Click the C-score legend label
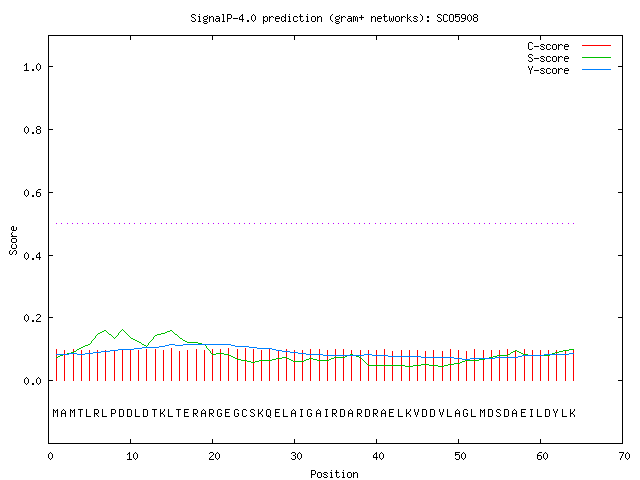Screen dimensions: 640x480 click(x=548, y=46)
